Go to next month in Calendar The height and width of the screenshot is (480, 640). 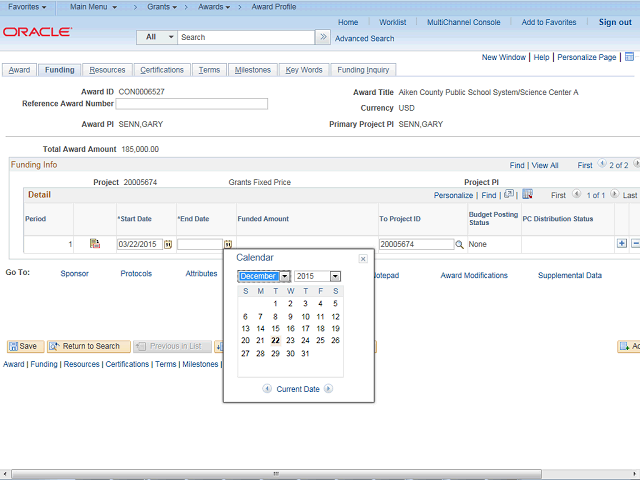tap(328, 389)
